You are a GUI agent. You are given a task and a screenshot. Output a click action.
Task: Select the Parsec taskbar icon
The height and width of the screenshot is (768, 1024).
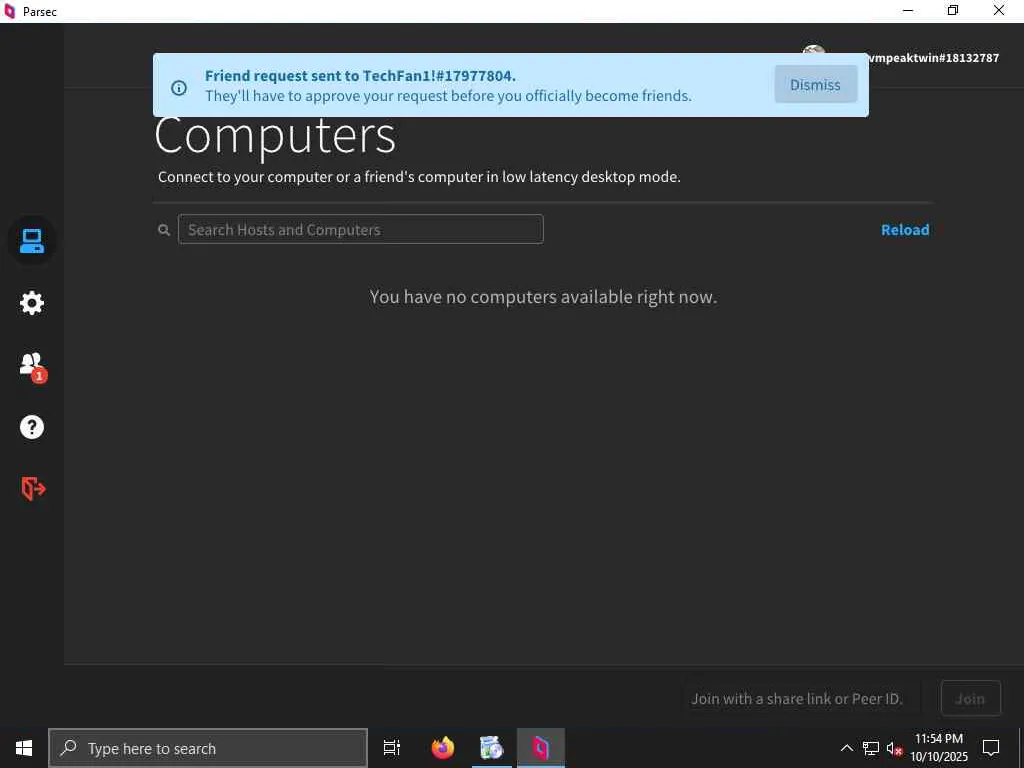pos(541,748)
